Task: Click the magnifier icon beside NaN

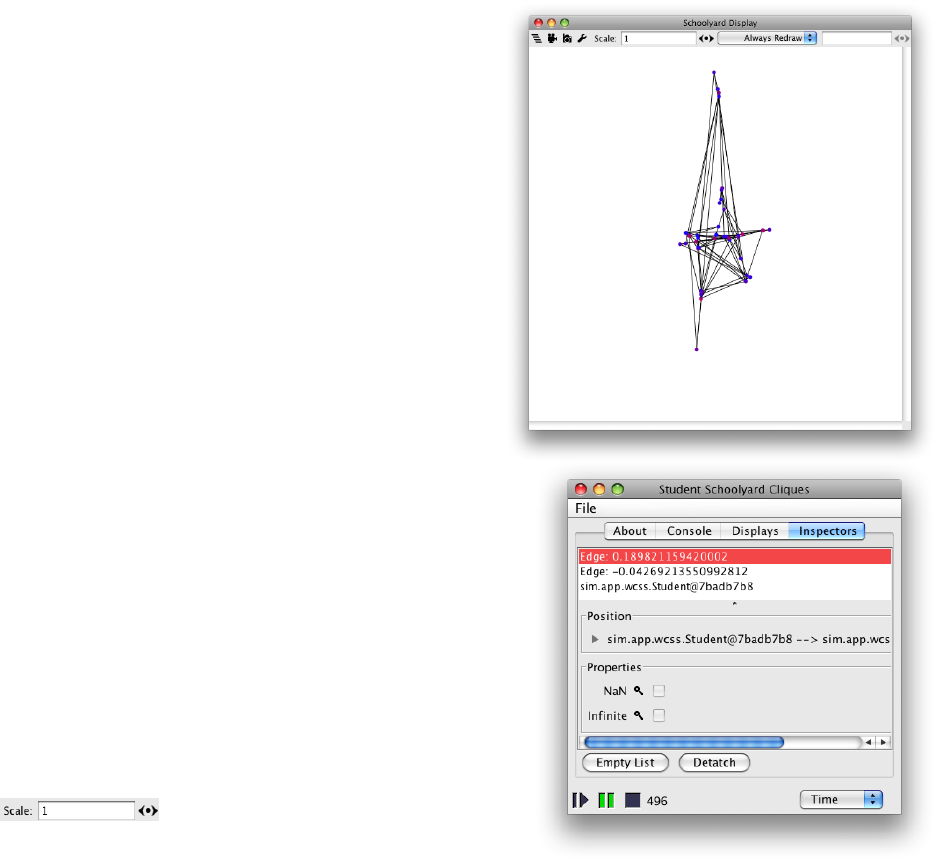Action: pyautogui.click(x=638, y=691)
